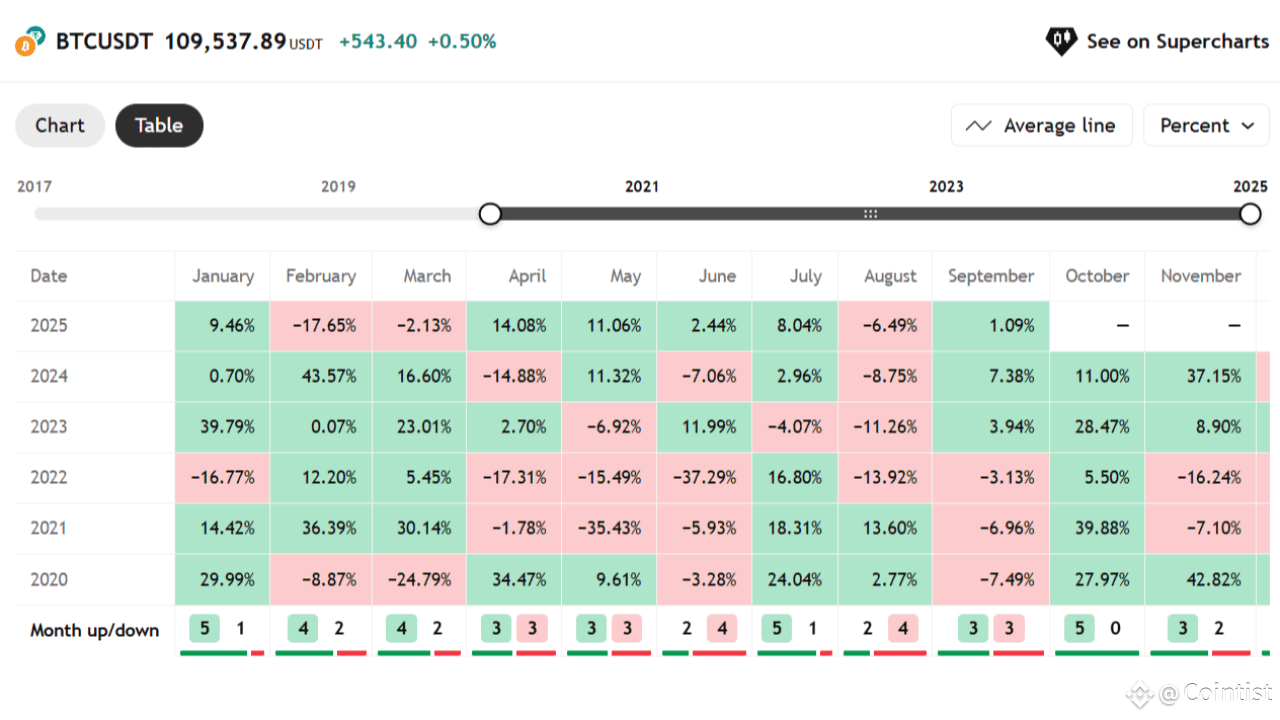Image resolution: width=1280 pixels, height=720 pixels.
Task: Click the right handle of year range slider
Action: 1250,214
